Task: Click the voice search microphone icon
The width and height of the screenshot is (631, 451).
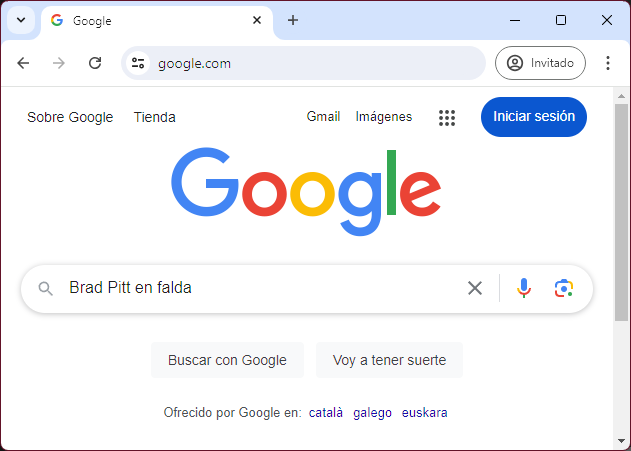Action: tap(524, 288)
